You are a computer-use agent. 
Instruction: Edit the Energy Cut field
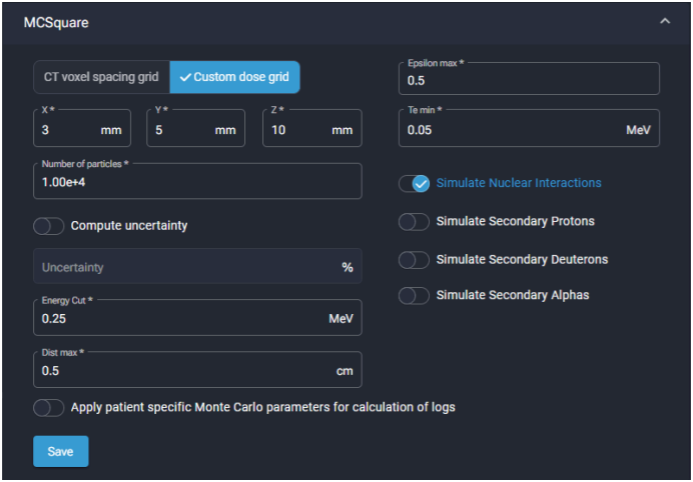coord(180,318)
